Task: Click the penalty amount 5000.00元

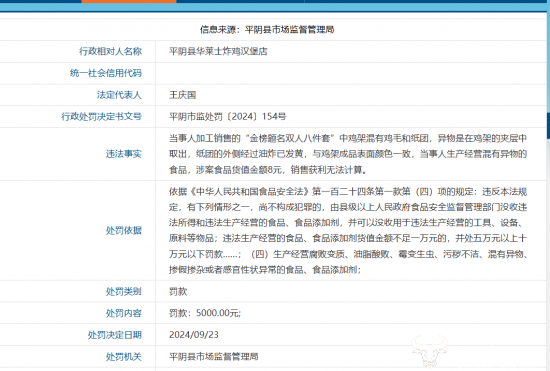Action: click(218, 313)
